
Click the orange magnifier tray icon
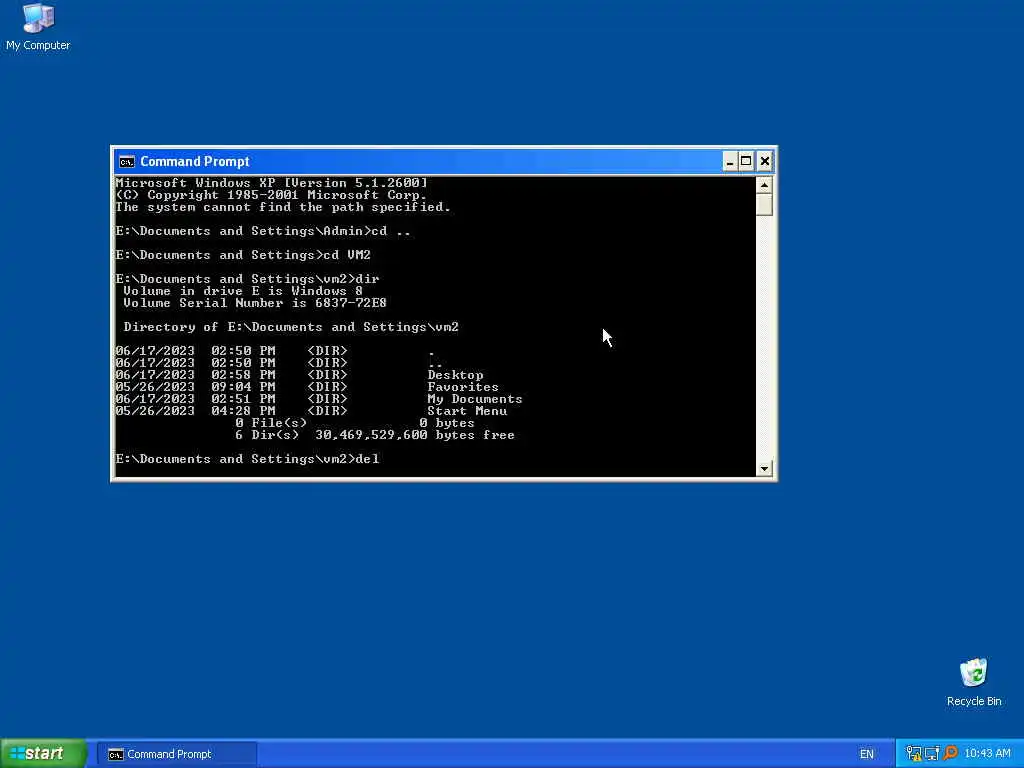[950, 753]
